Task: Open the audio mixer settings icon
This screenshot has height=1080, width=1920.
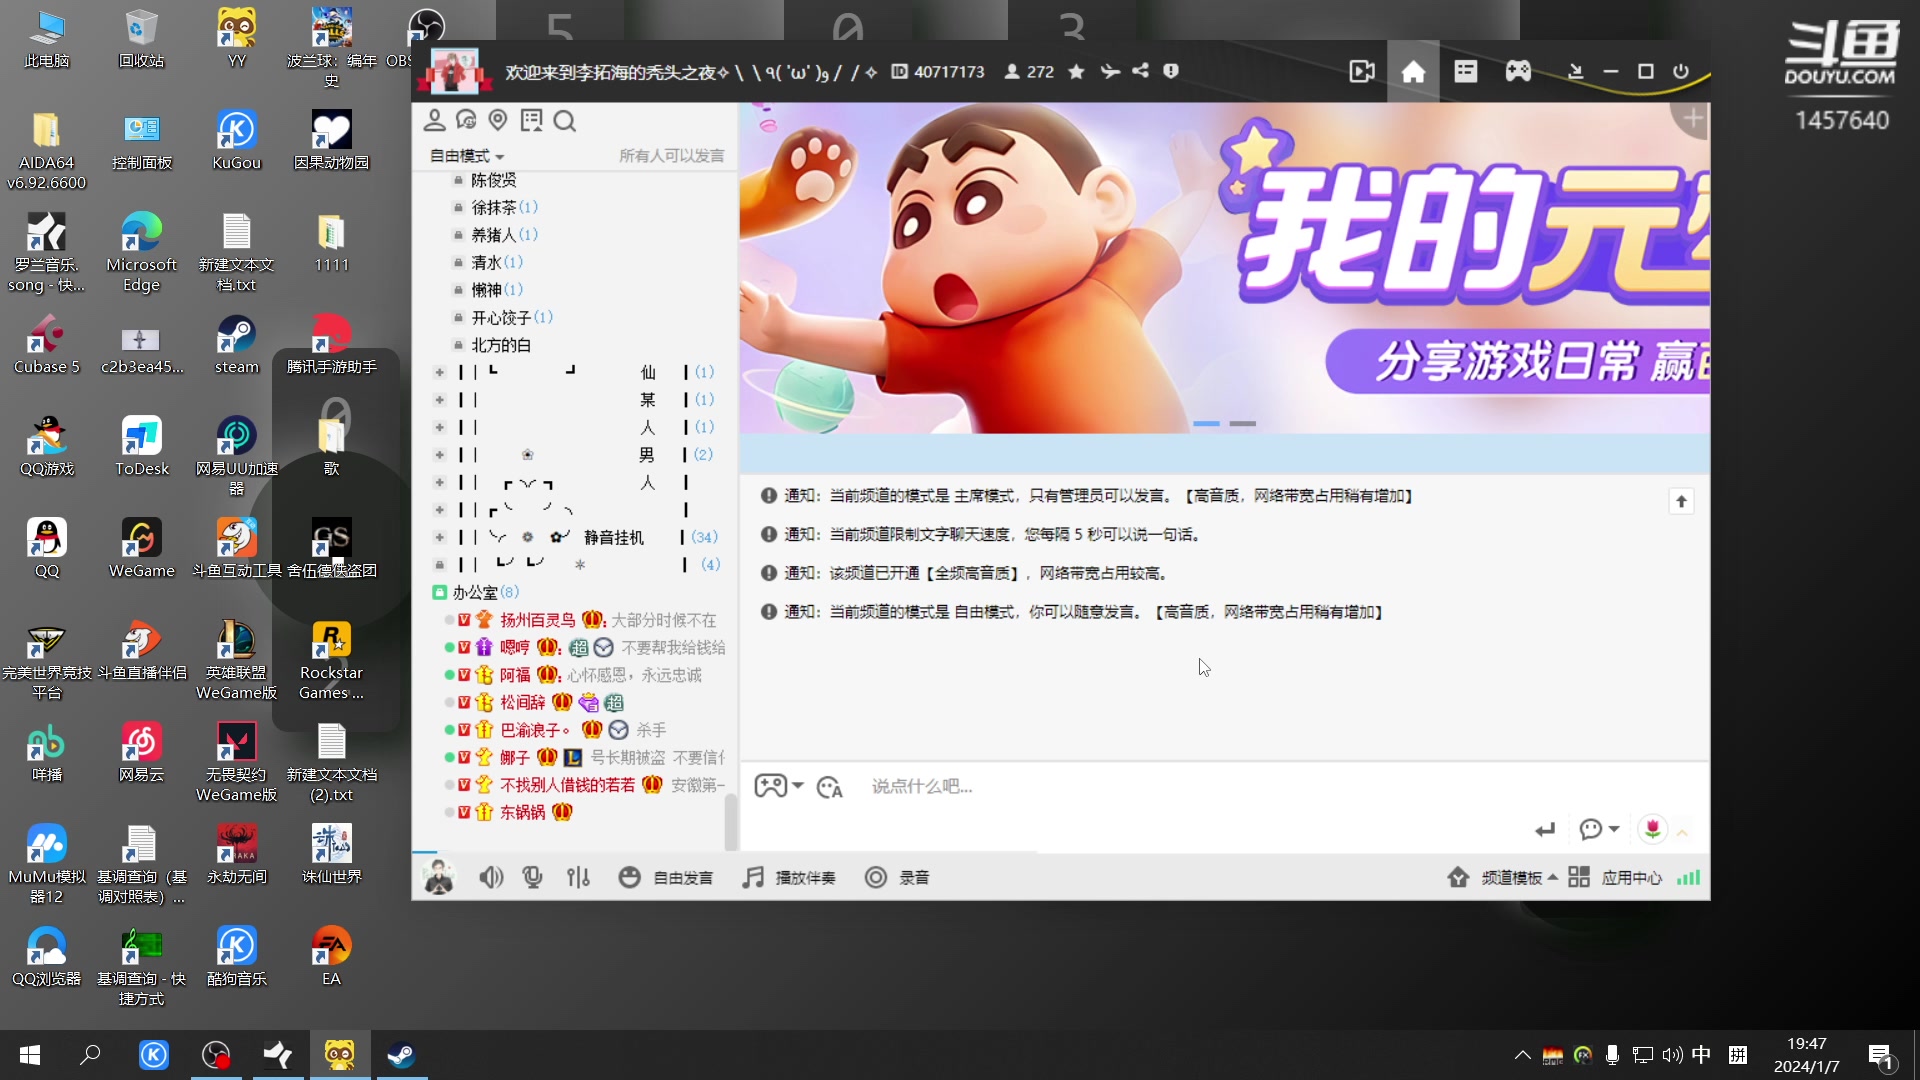Action: point(579,877)
